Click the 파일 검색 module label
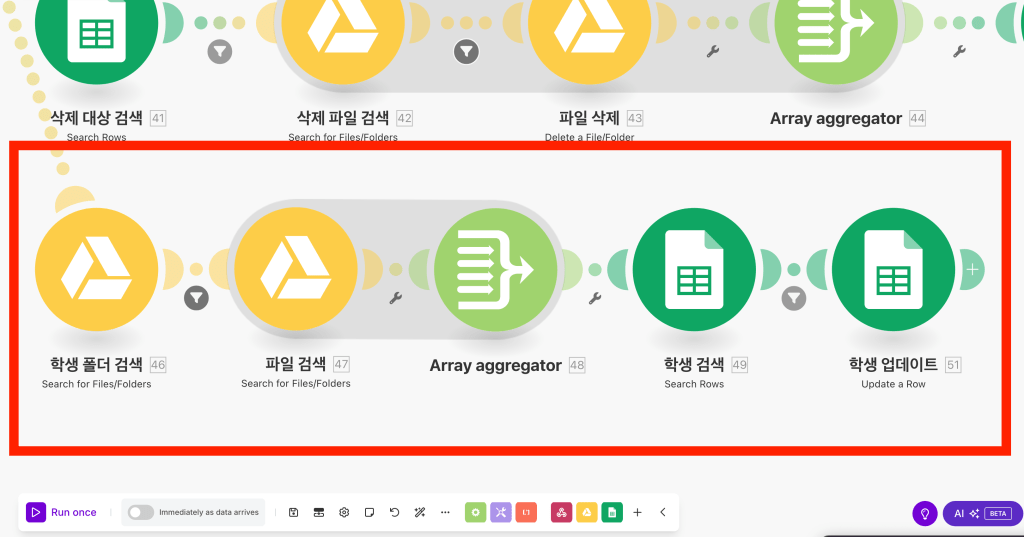The width and height of the screenshot is (1024, 537). [x=295, y=364]
